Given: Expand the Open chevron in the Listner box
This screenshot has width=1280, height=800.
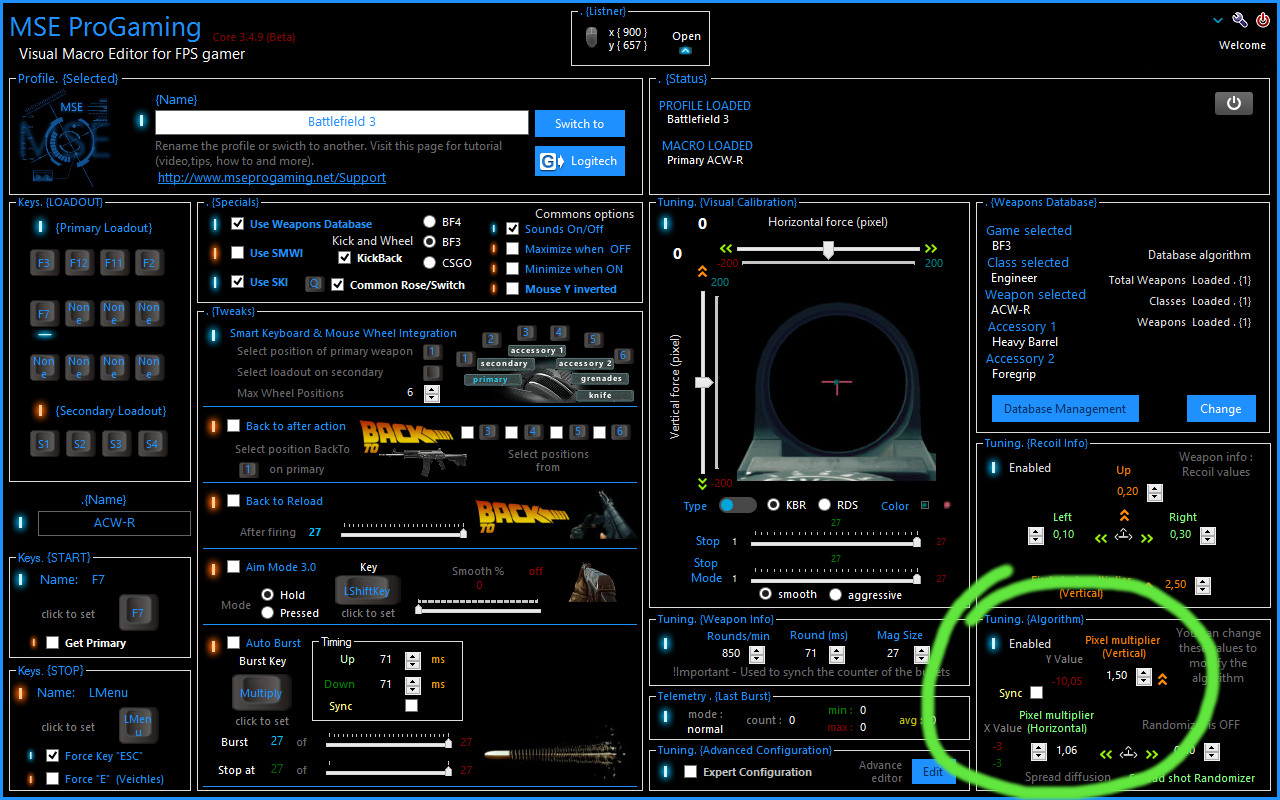Looking at the screenshot, I should (686, 50).
